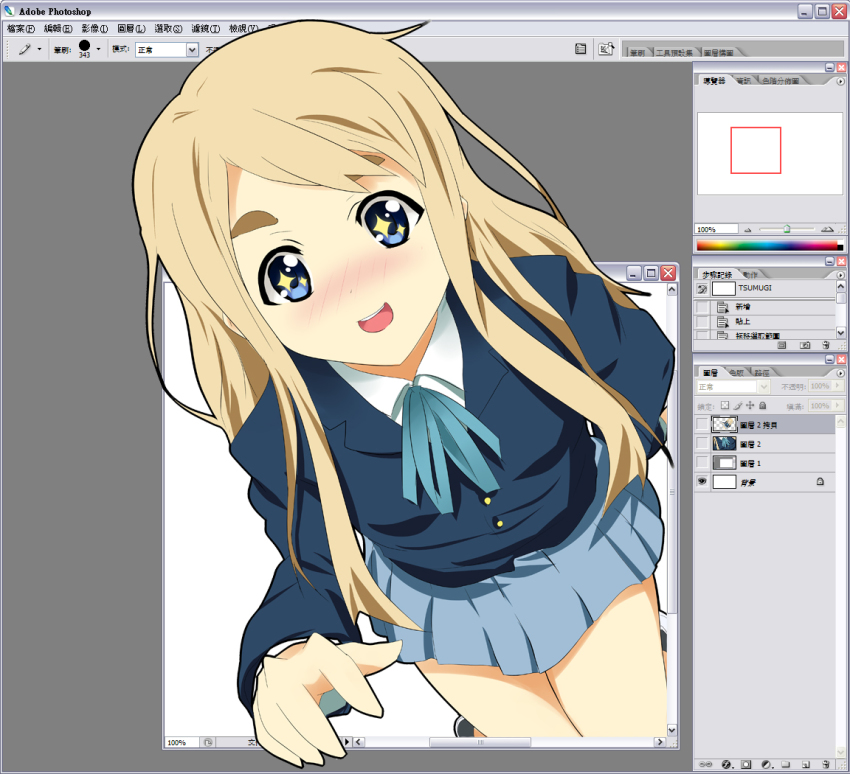Create a new layer with bottom icon
The width and height of the screenshot is (850, 774).
pos(806,764)
